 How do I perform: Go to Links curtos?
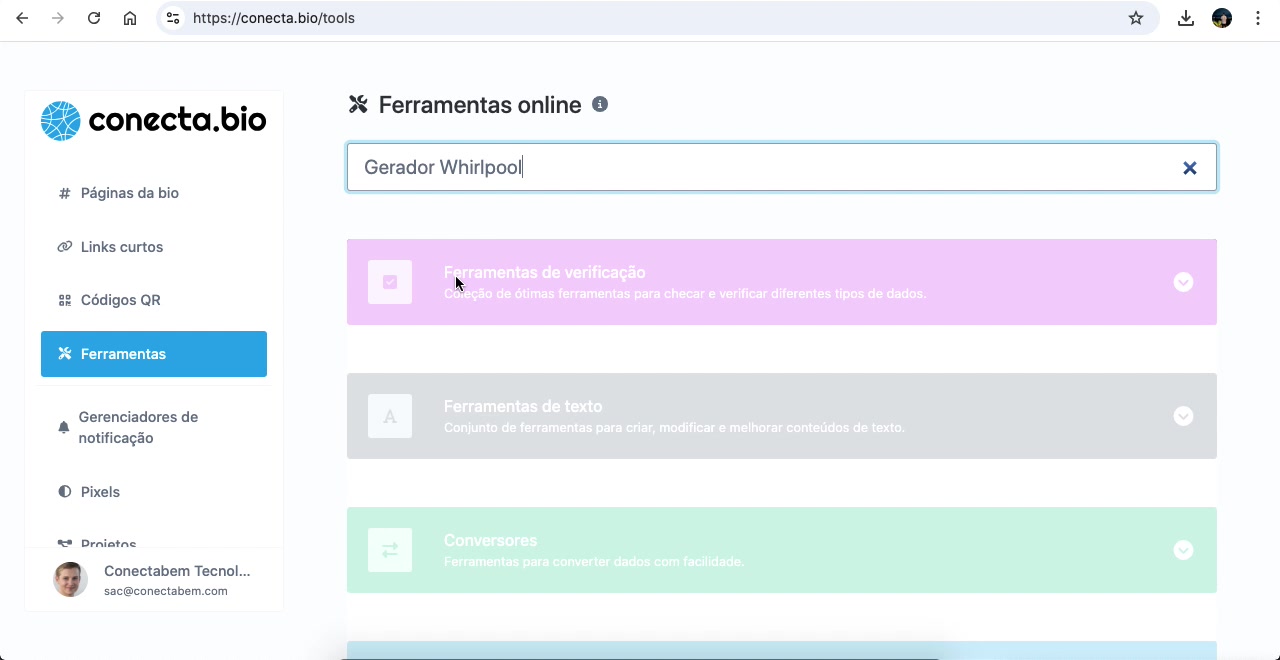(x=121, y=247)
